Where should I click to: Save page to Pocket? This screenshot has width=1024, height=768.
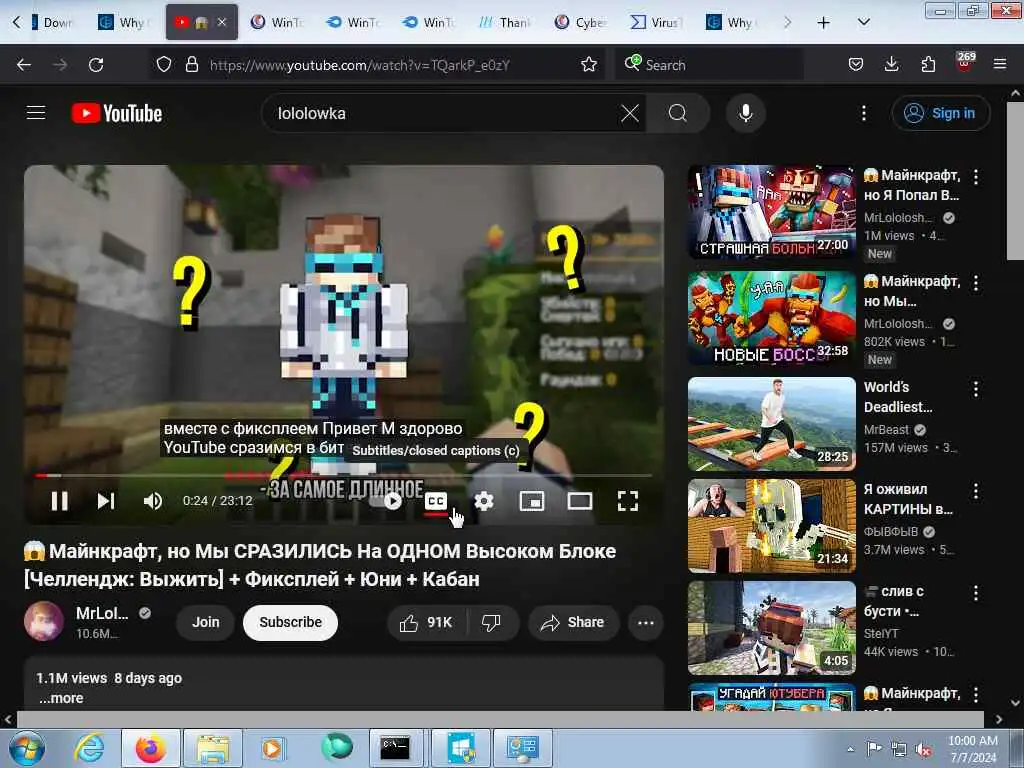pyautogui.click(x=856, y=65)
